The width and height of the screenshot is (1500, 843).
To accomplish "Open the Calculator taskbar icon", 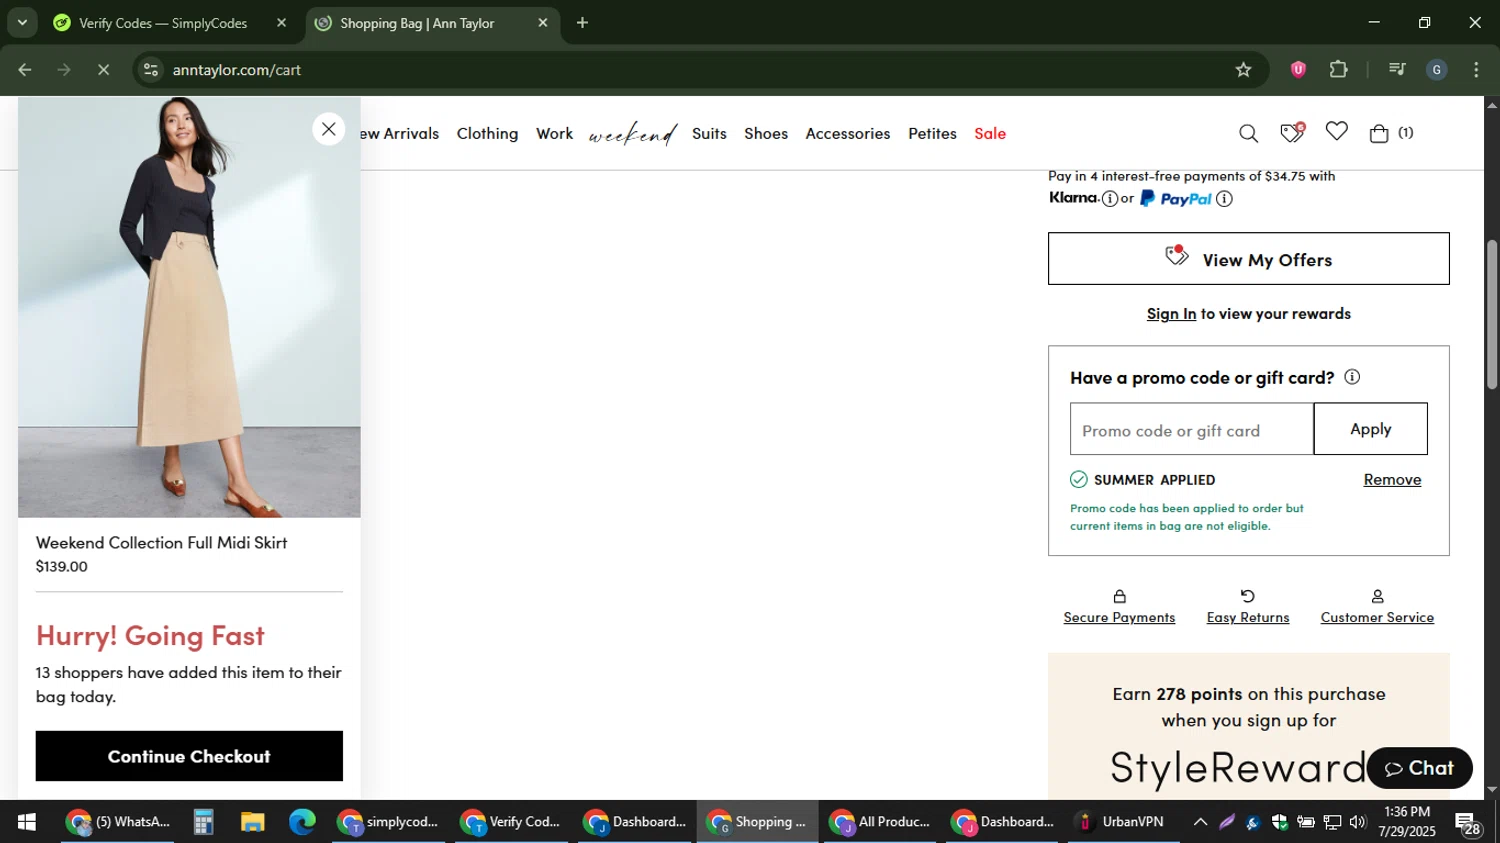I will pos(204,822).
